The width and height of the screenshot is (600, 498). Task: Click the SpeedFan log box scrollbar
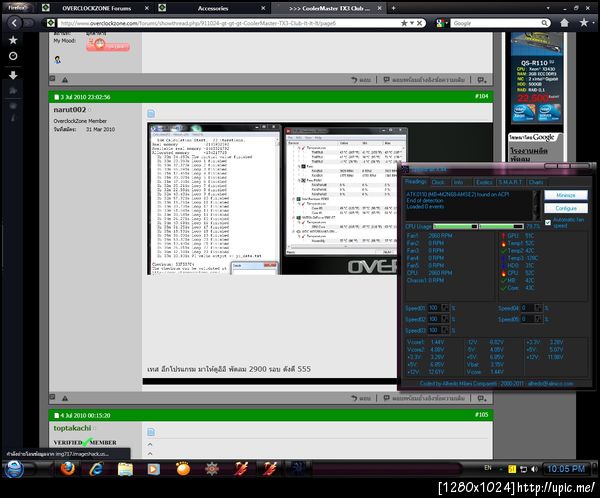click(x=536, y=205)
